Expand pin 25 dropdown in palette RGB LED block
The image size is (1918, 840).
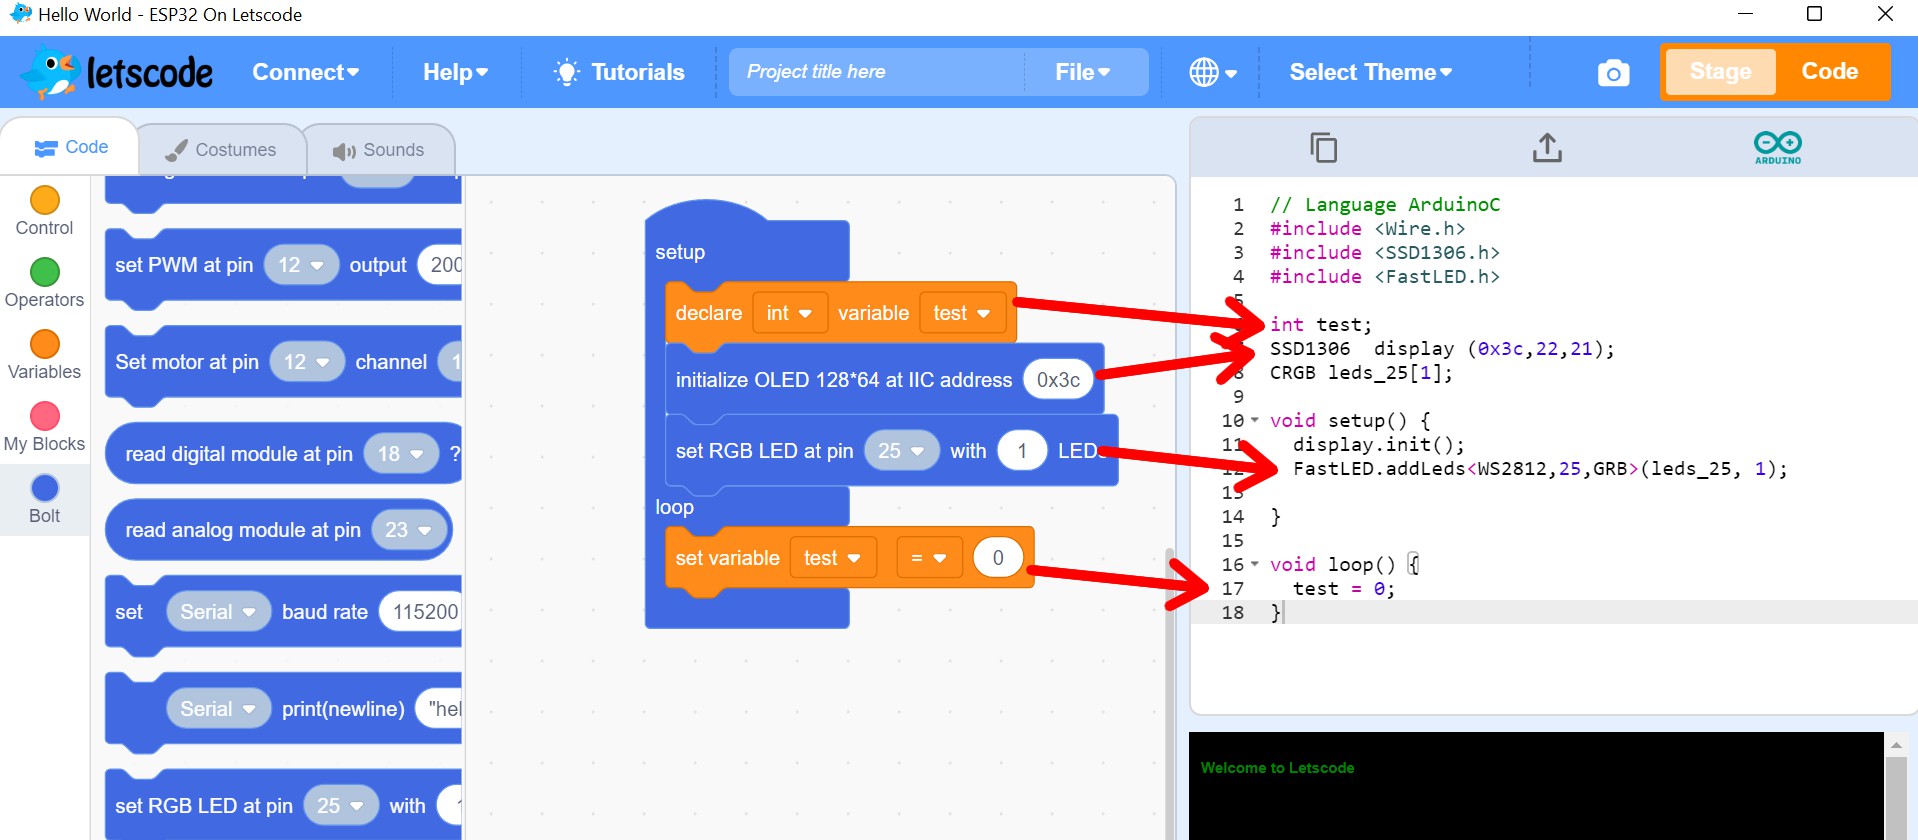pyautogui.click(x=341, y=806)
